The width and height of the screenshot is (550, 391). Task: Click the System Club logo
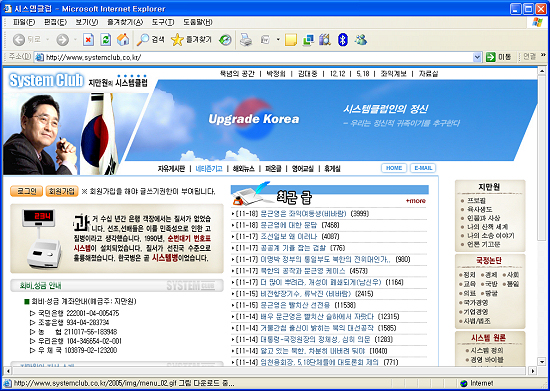click(x=46, y=80)
